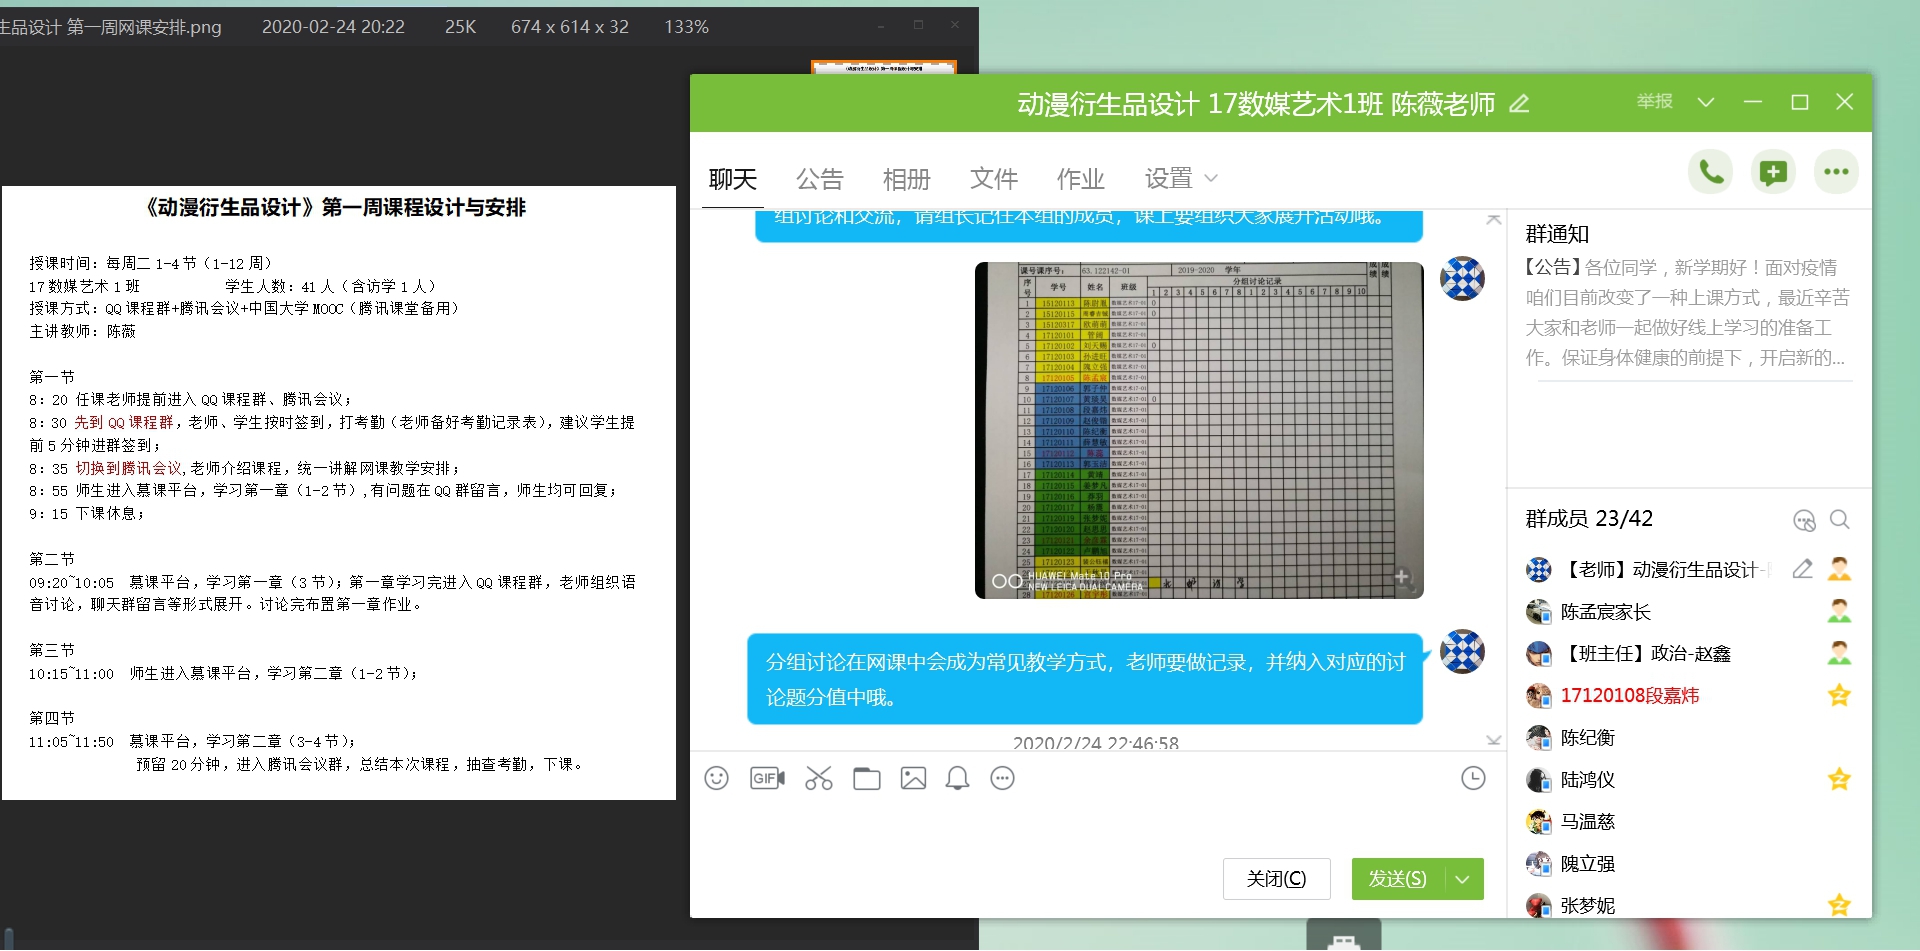Image resolution: width=1920 pixels, height=951 pixels.
Task: Open the 作业 tab
Action: coord(1080,179)
